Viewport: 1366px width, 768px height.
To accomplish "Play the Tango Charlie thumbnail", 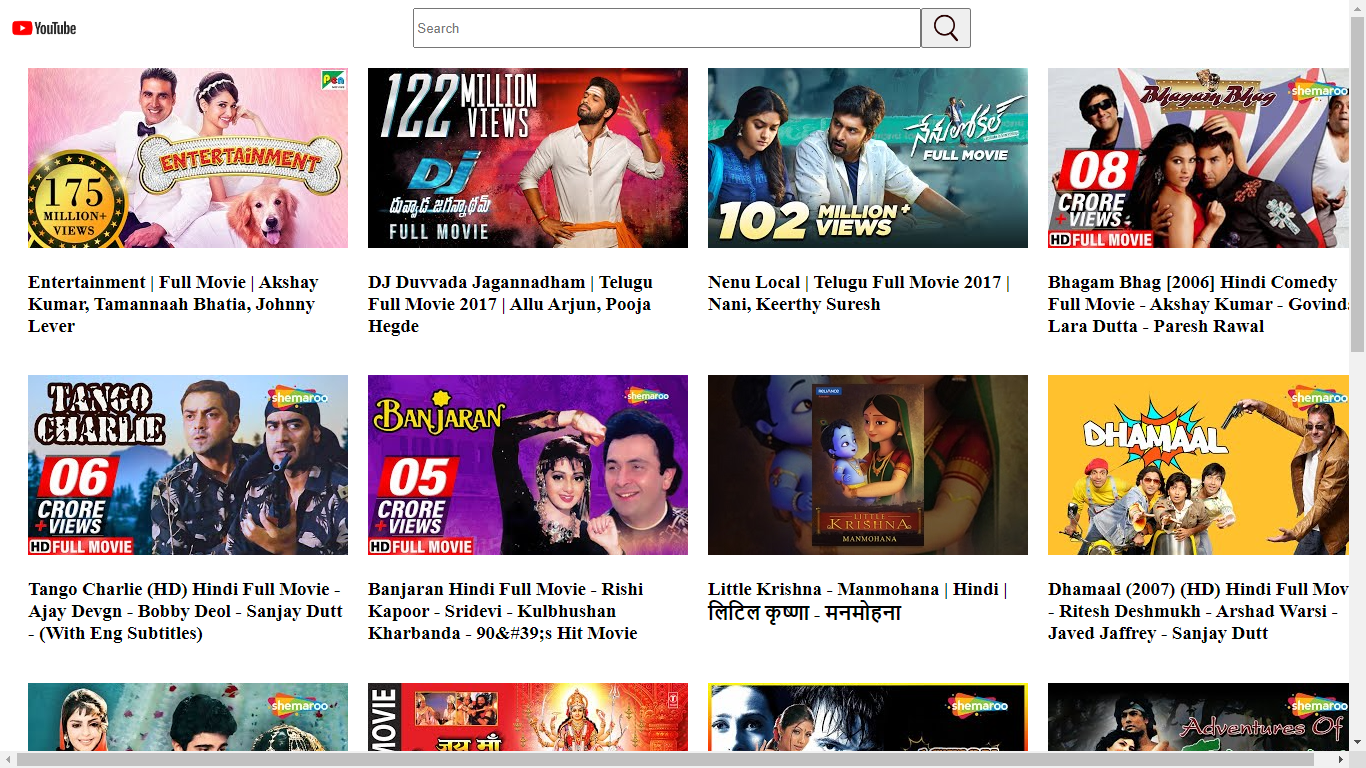I will [x=188, y=465].
